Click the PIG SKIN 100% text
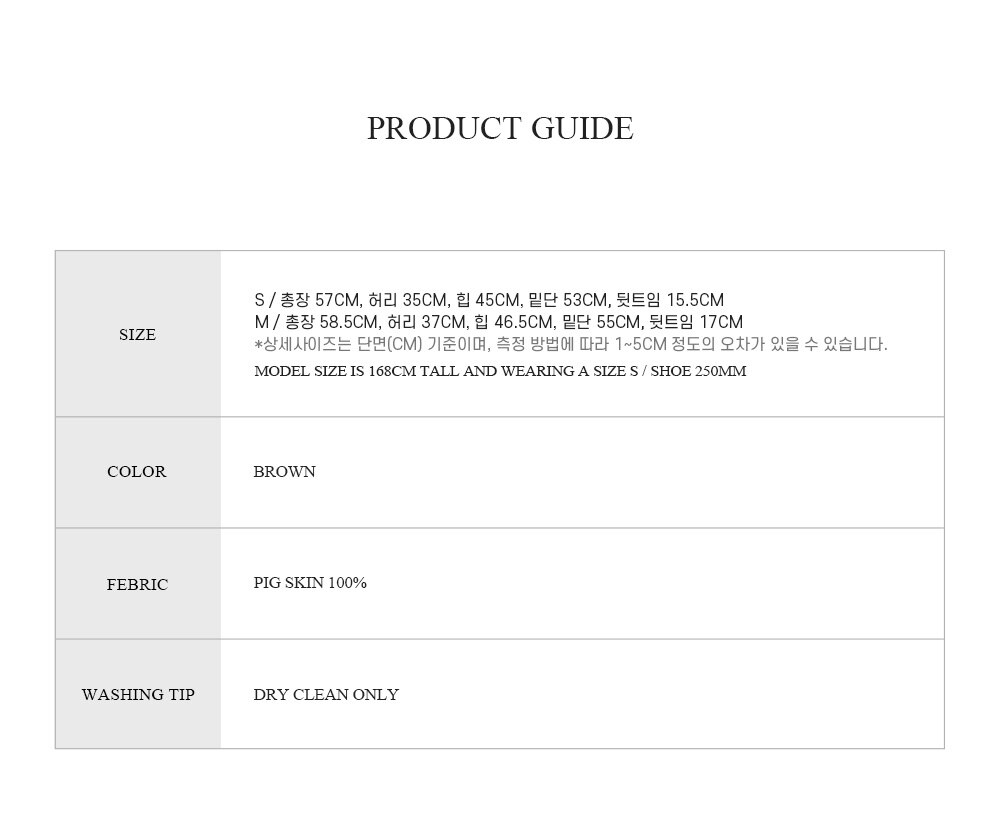The width and height of the screenshot is (1000, 833). pos(310,583)
